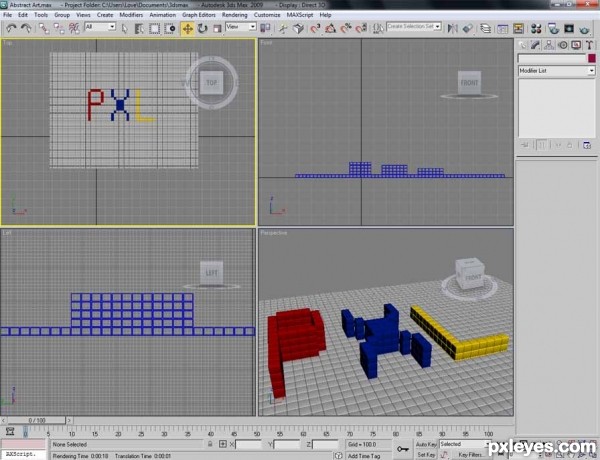
Task: Switch to the Motion command panel tab
Action: [562, 45]
